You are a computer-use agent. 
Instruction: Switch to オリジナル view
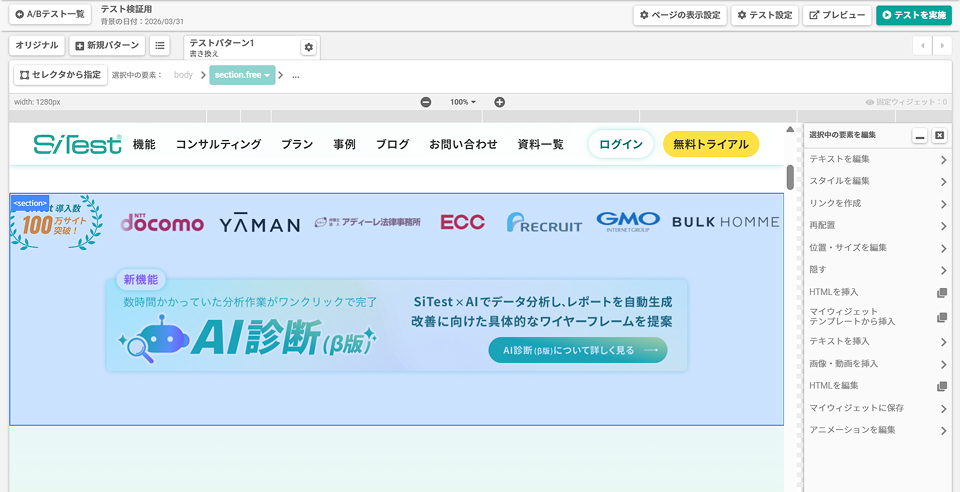pos(37,45)
